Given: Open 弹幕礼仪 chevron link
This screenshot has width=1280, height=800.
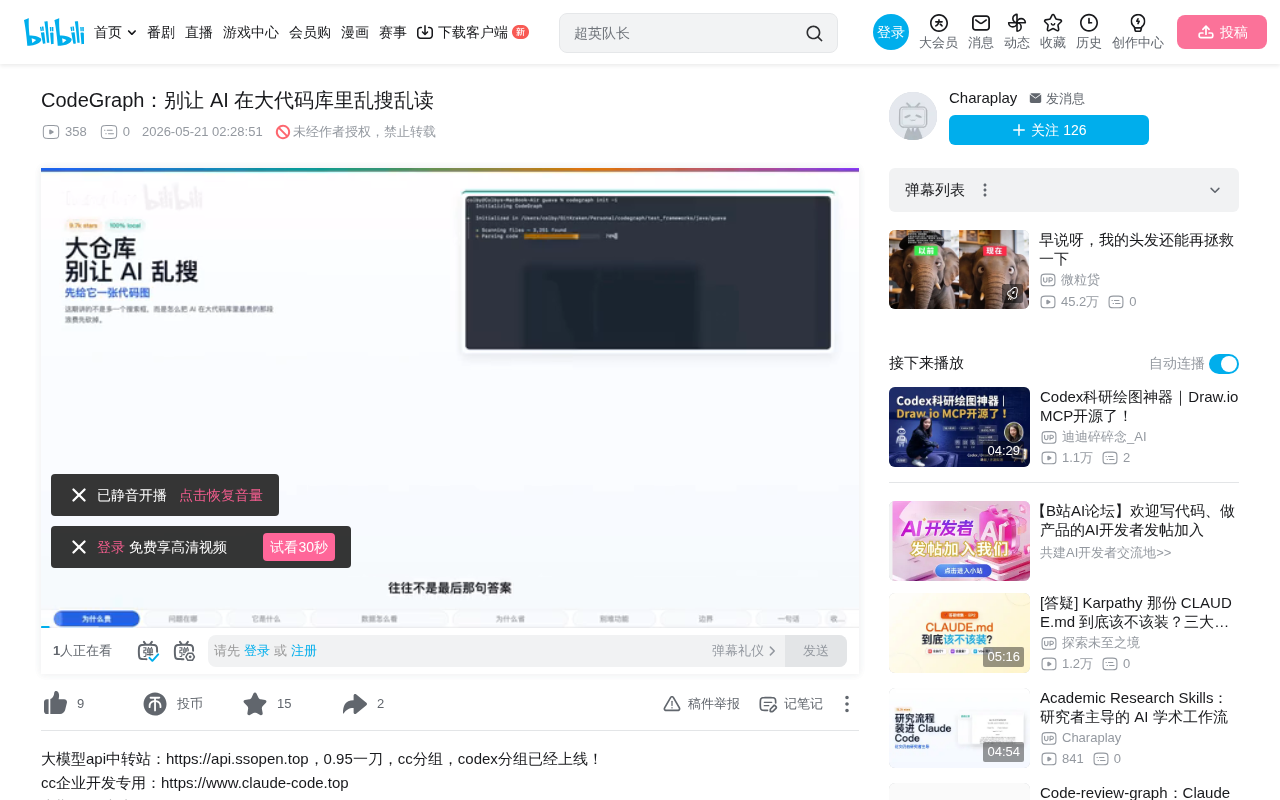Looking at the screenshot, I should pos(744,651).
